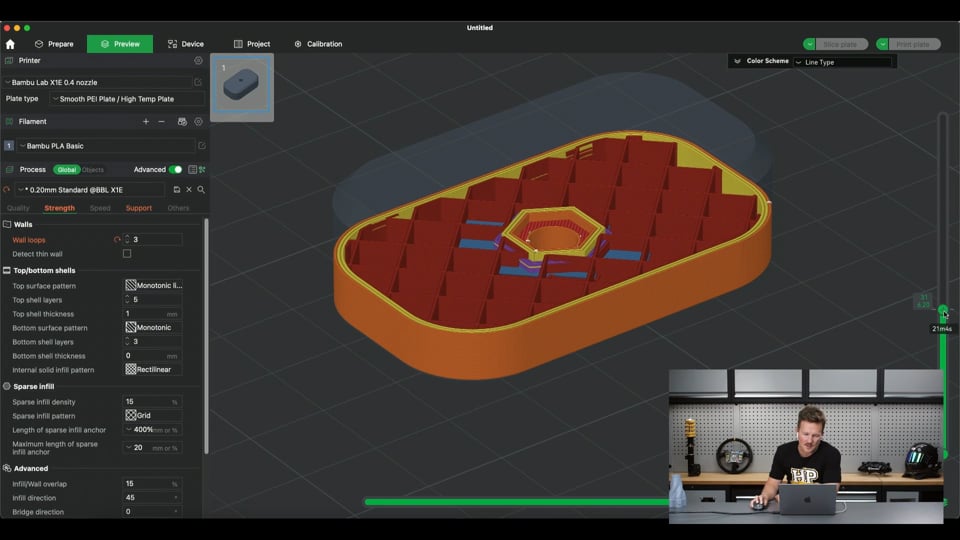
Task: Edit the Bambu Lab X1E printer preset
Action: pyautogui.click(x=198, y=82)
